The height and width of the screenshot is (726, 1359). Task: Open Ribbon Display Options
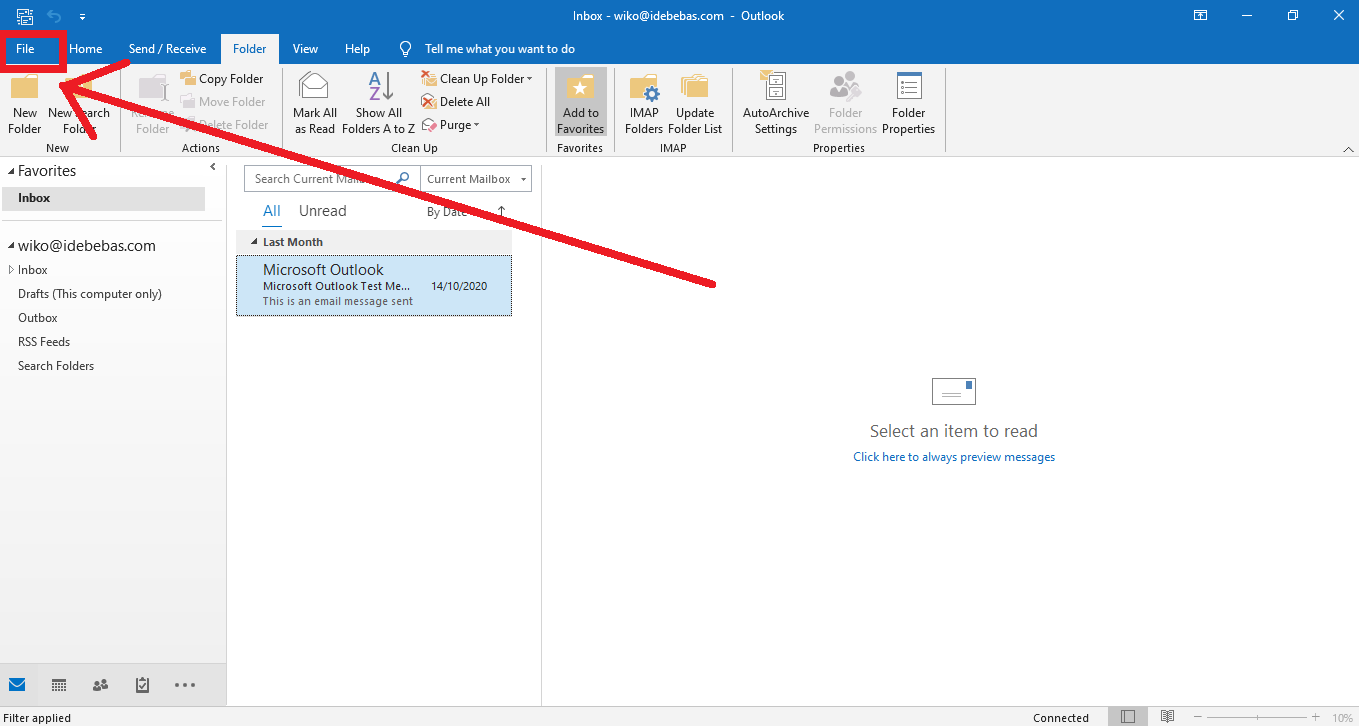pos(1200,15)
